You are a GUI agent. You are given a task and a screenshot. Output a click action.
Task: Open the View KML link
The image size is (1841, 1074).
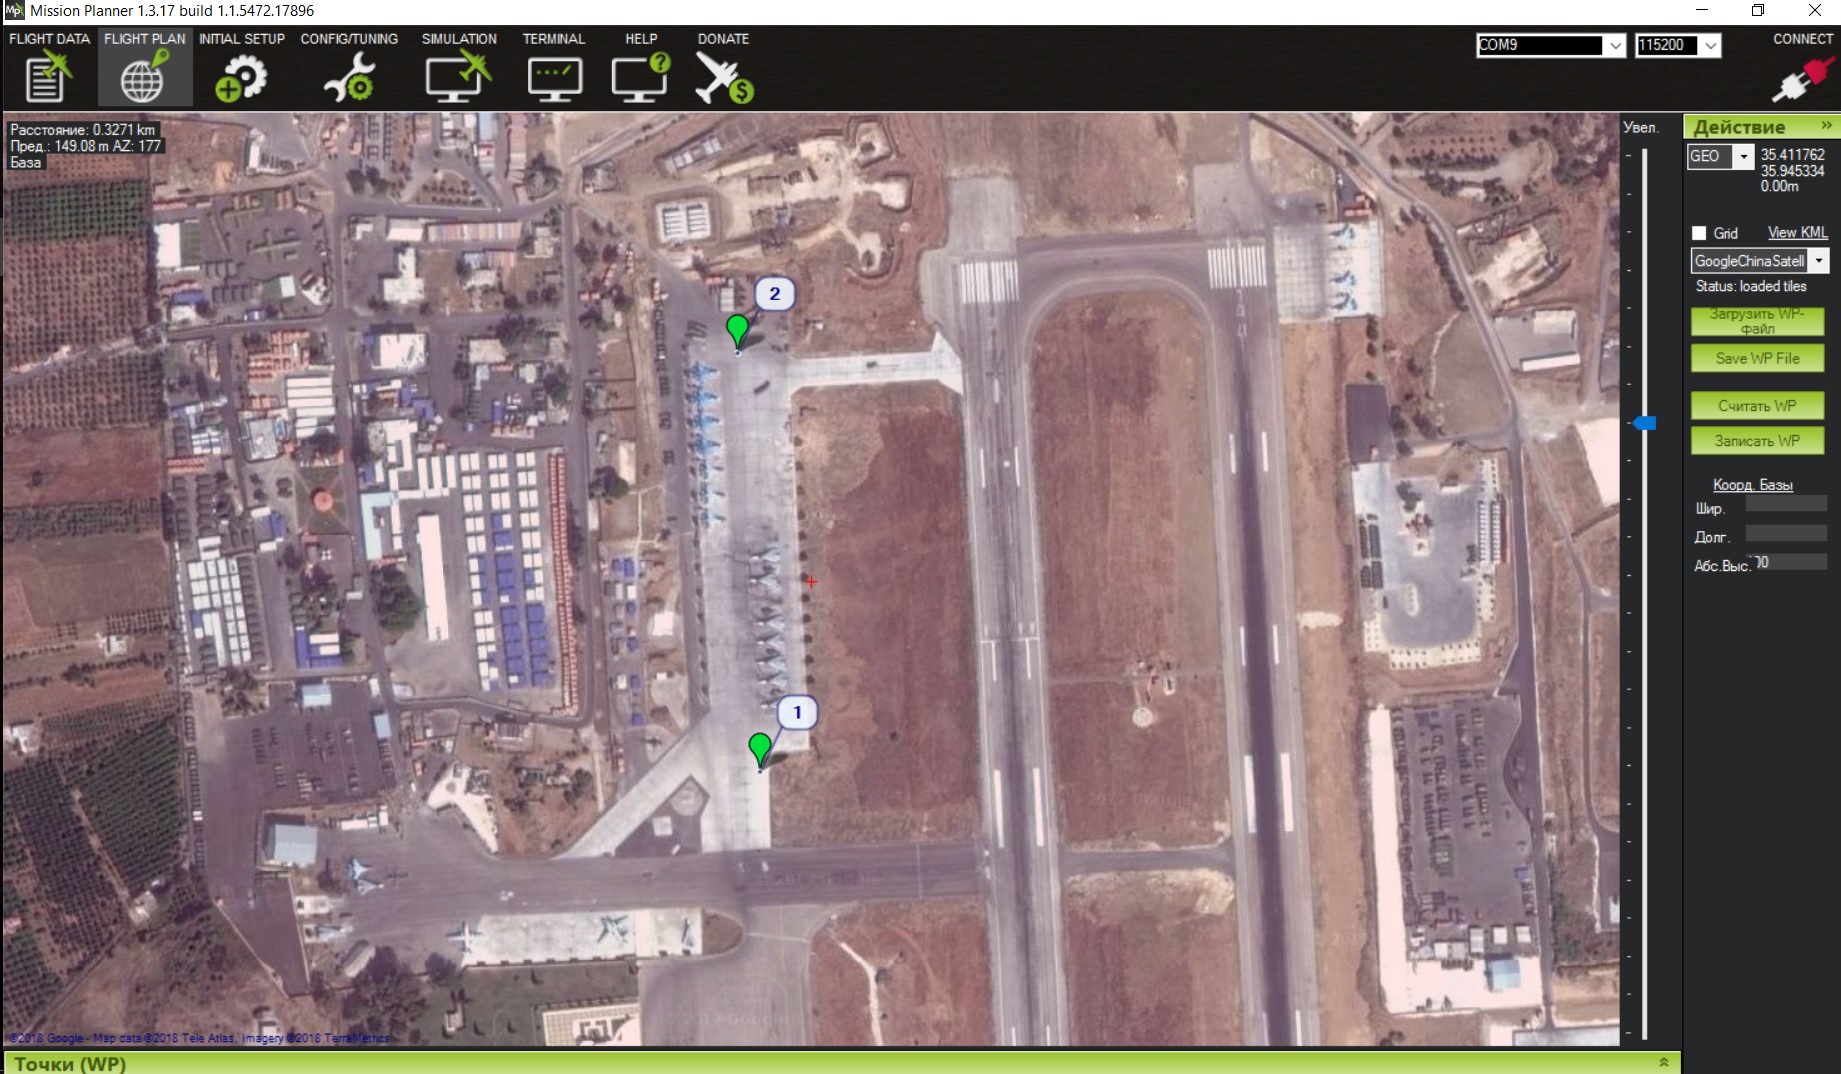pos(1797,233)
